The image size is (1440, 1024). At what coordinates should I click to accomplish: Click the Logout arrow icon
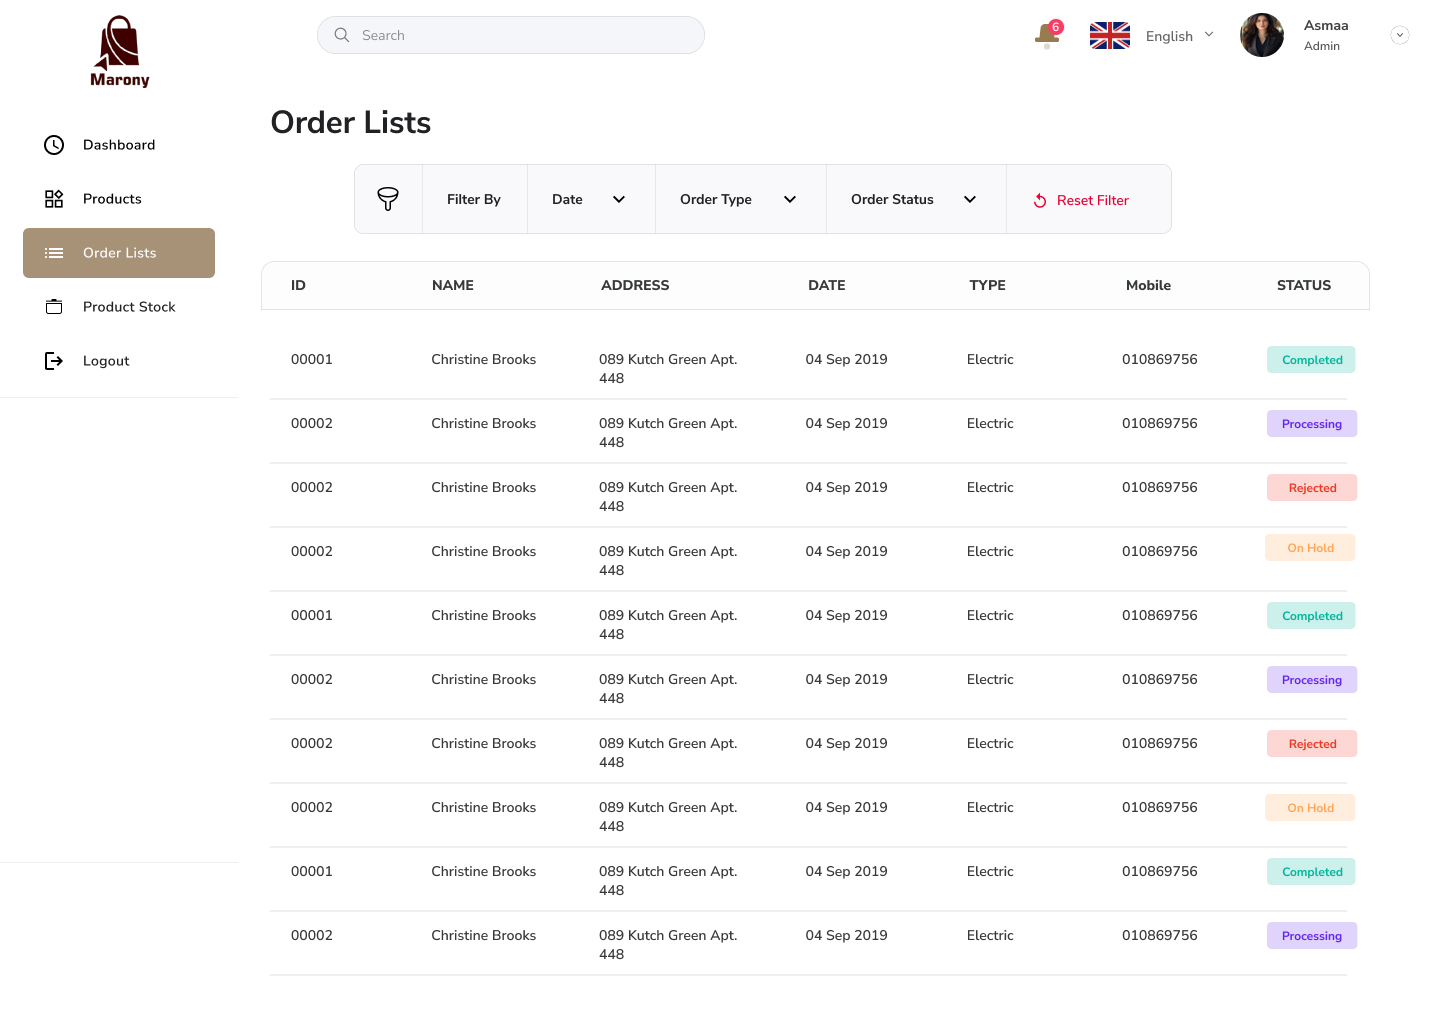[x=54, y=361]
